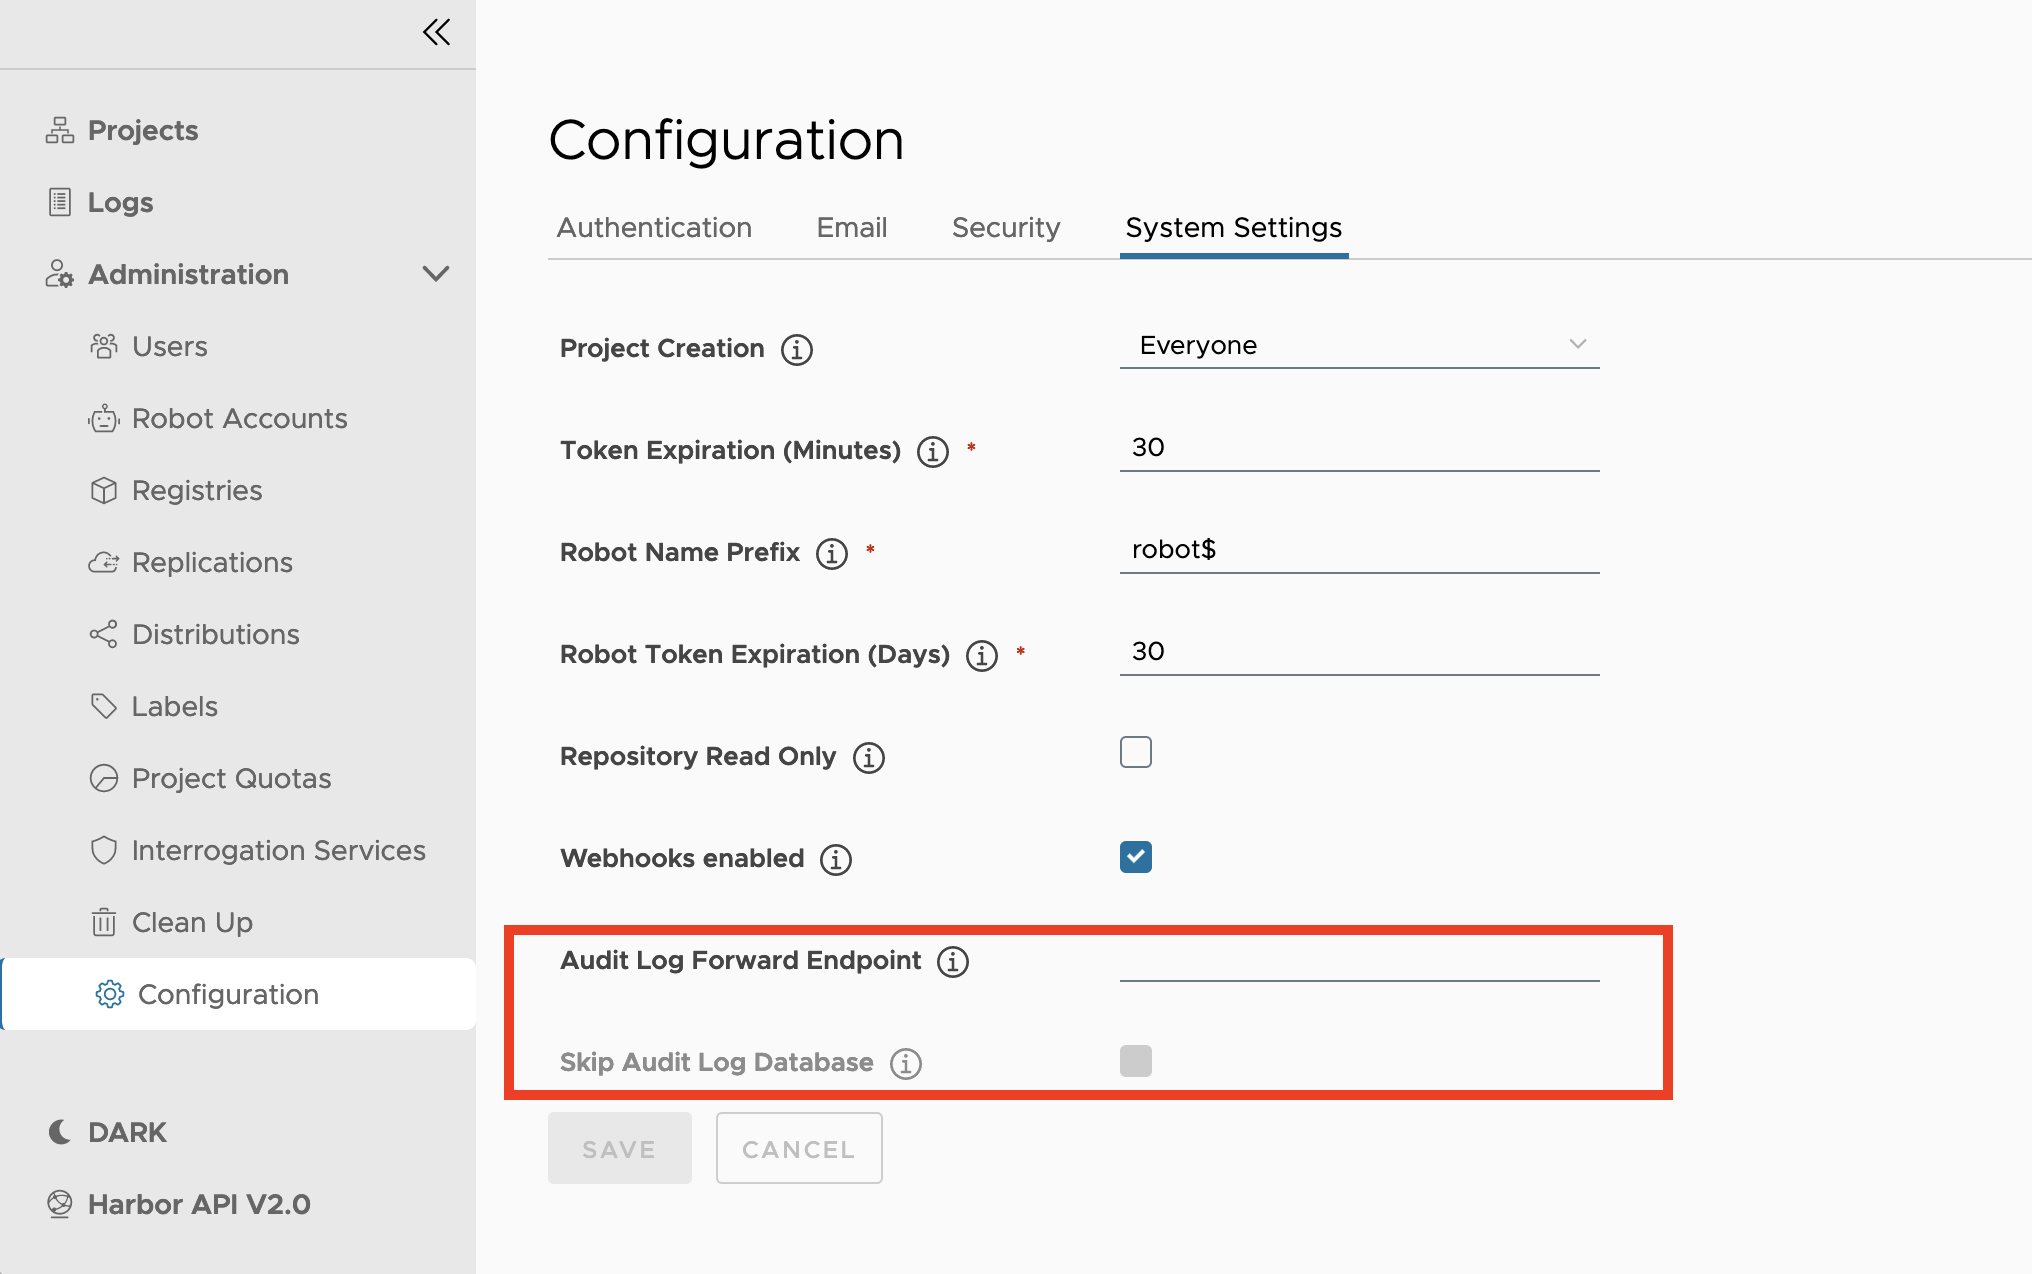This screenshot has height=1274, width=2032.
Task: Open the Project Creation Everyone dropdown
Action: tap(1360, 345)
